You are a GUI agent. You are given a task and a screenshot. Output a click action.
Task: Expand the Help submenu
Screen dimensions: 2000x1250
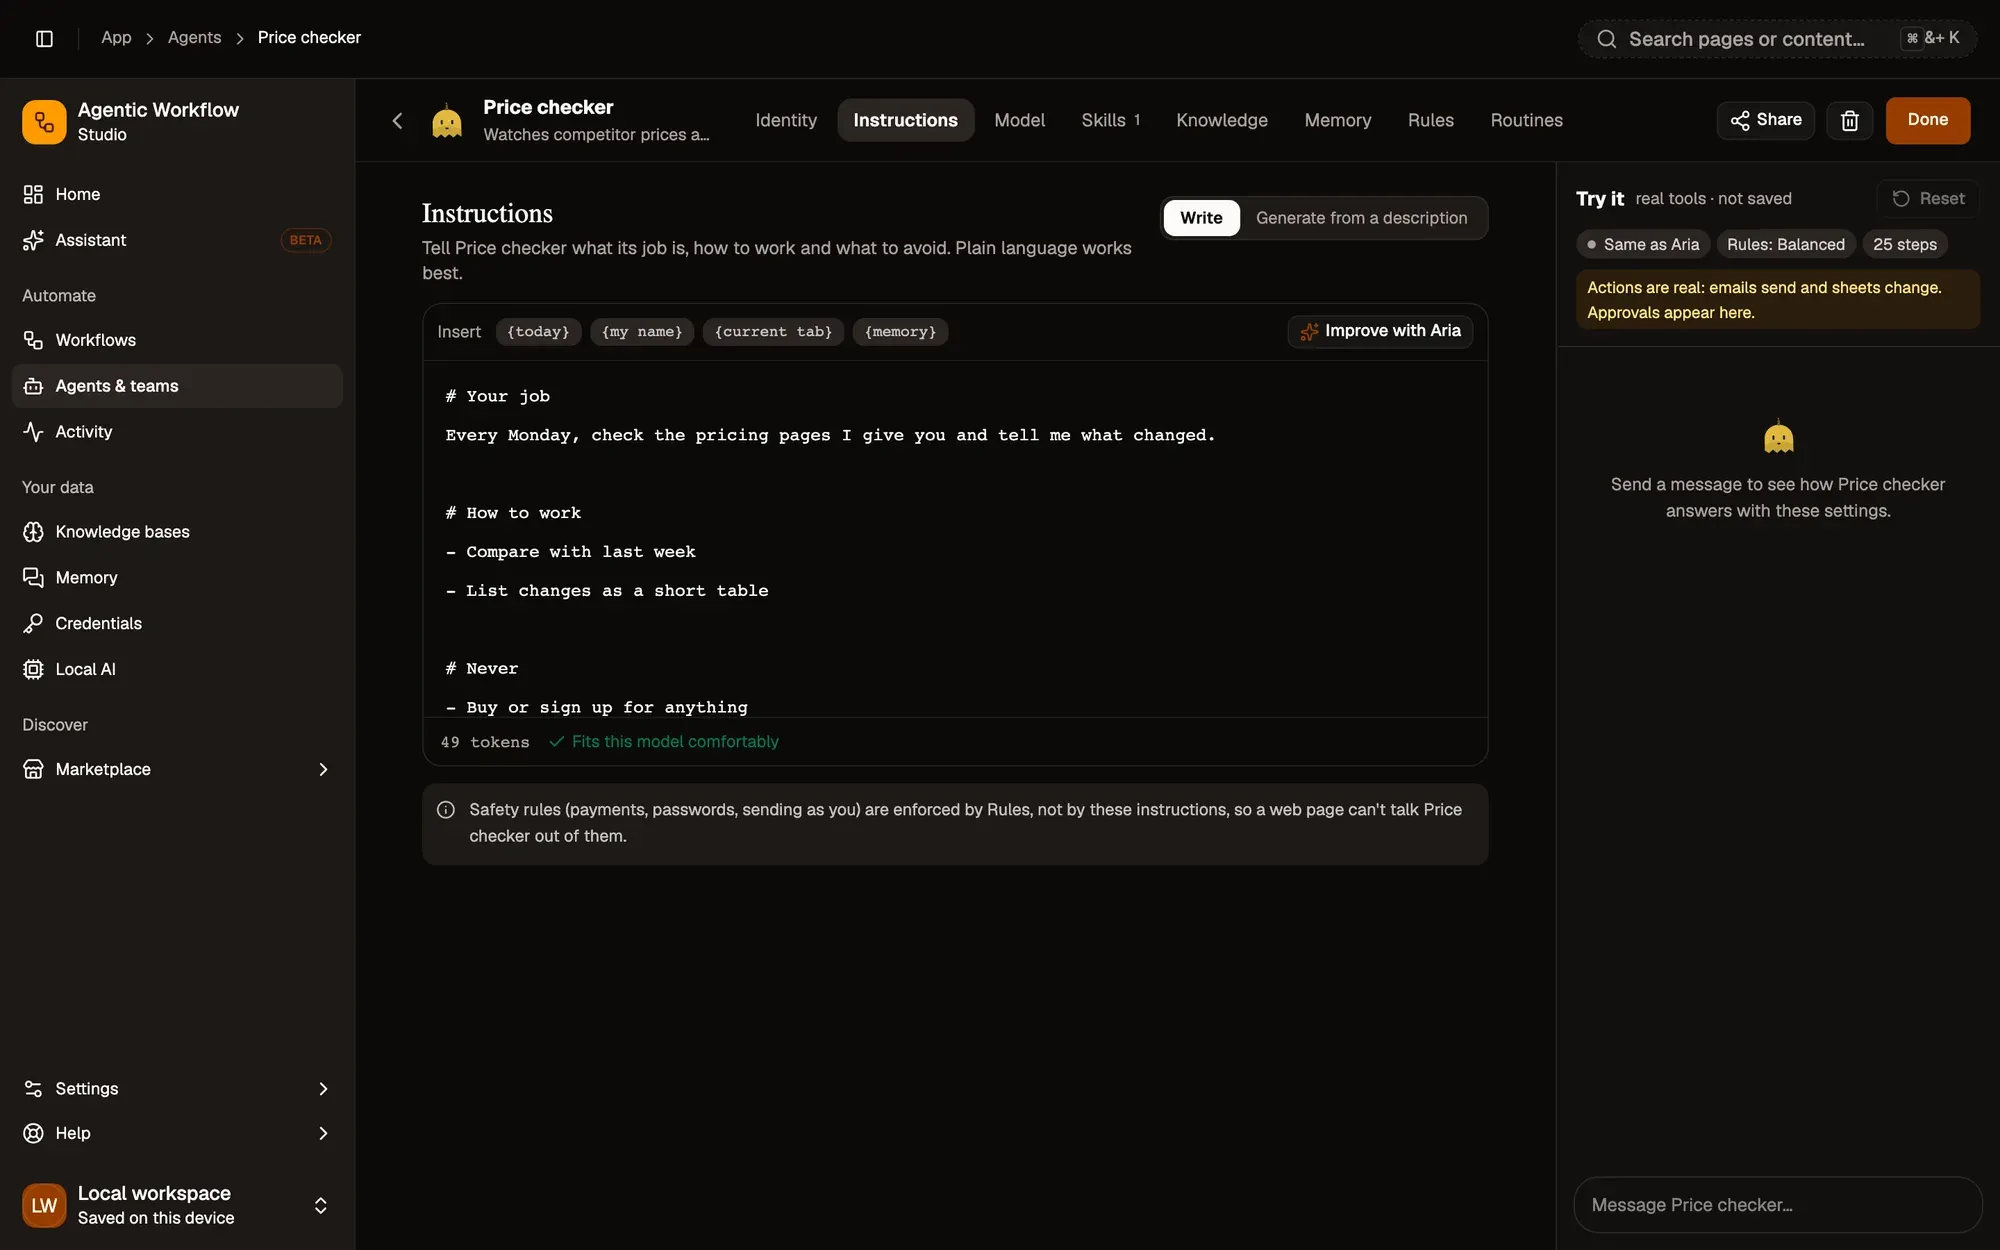click(323, 1134)
